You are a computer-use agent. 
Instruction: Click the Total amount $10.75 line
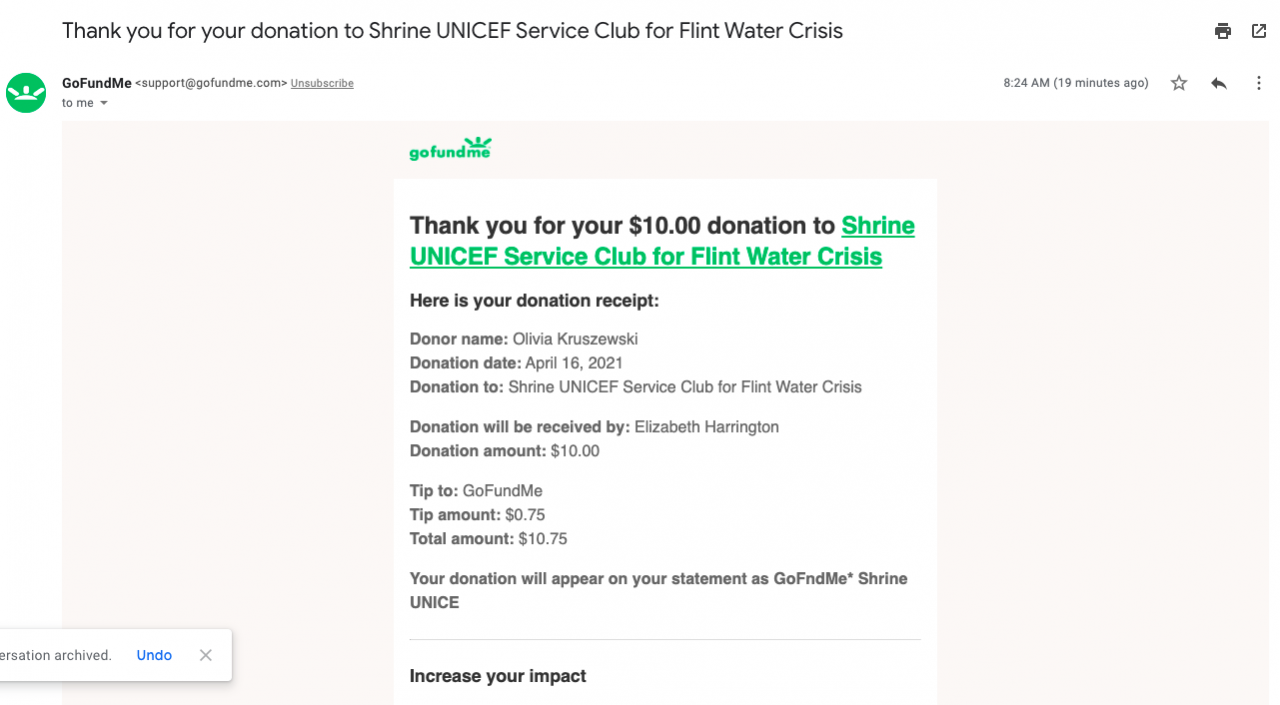tap(488, 539)
